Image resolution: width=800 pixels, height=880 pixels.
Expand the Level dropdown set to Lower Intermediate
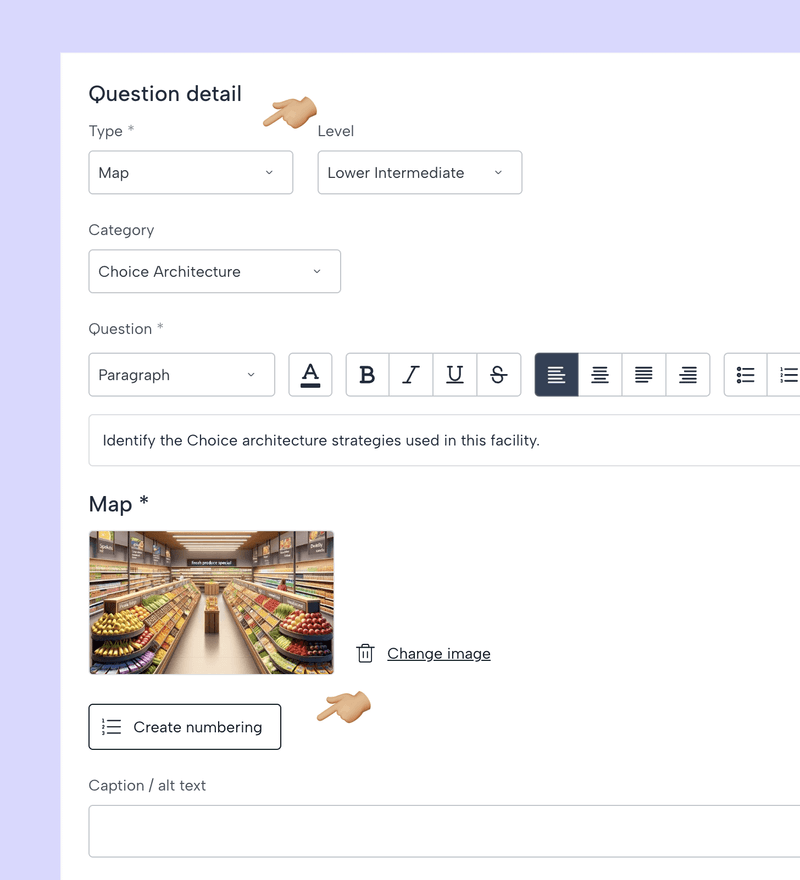pos(419,173)
